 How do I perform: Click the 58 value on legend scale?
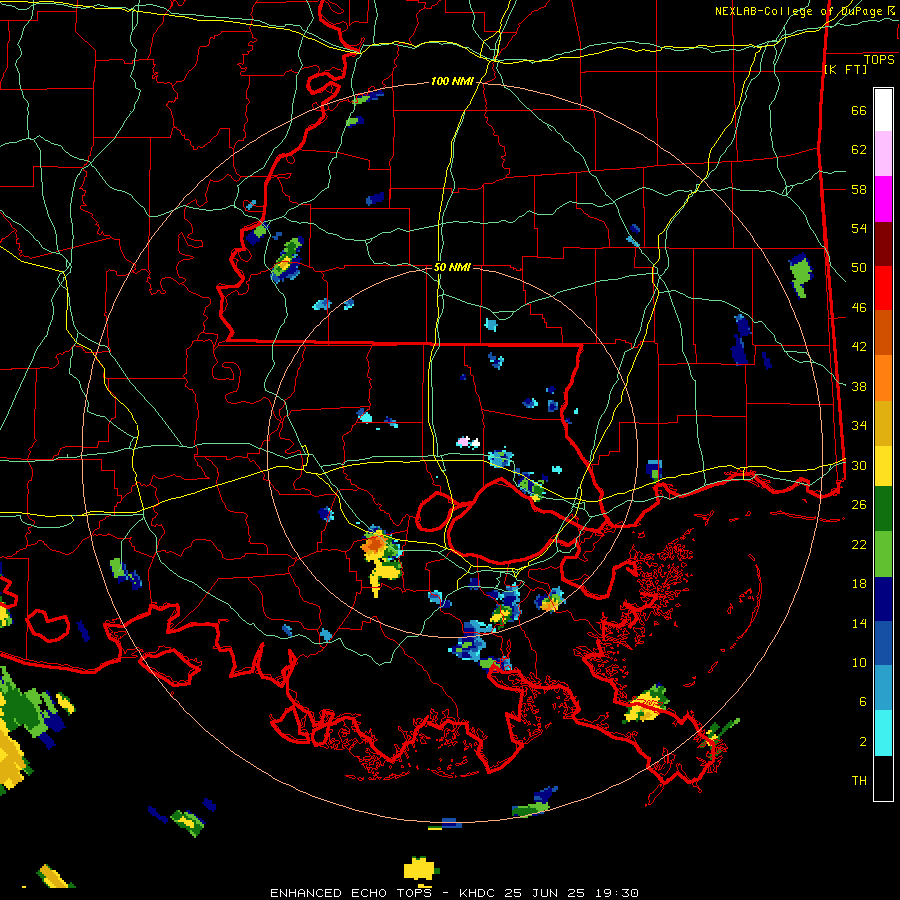click(x=859, y=189)
